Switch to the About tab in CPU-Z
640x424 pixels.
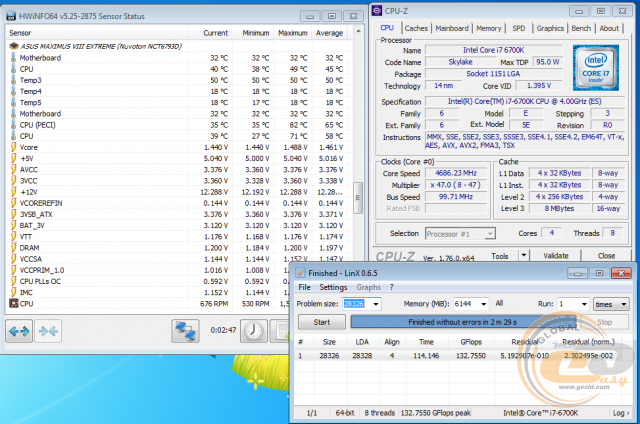coord(609,28)
